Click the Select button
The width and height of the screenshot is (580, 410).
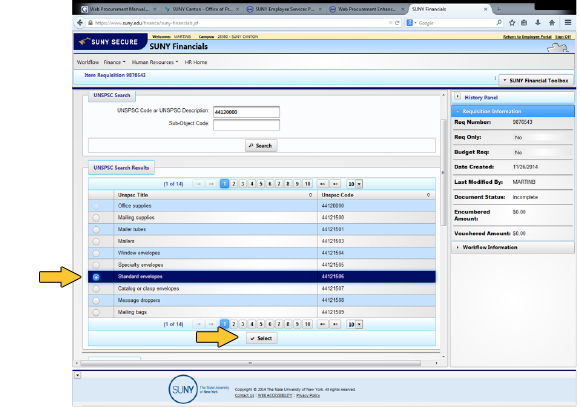pos(262,338)
